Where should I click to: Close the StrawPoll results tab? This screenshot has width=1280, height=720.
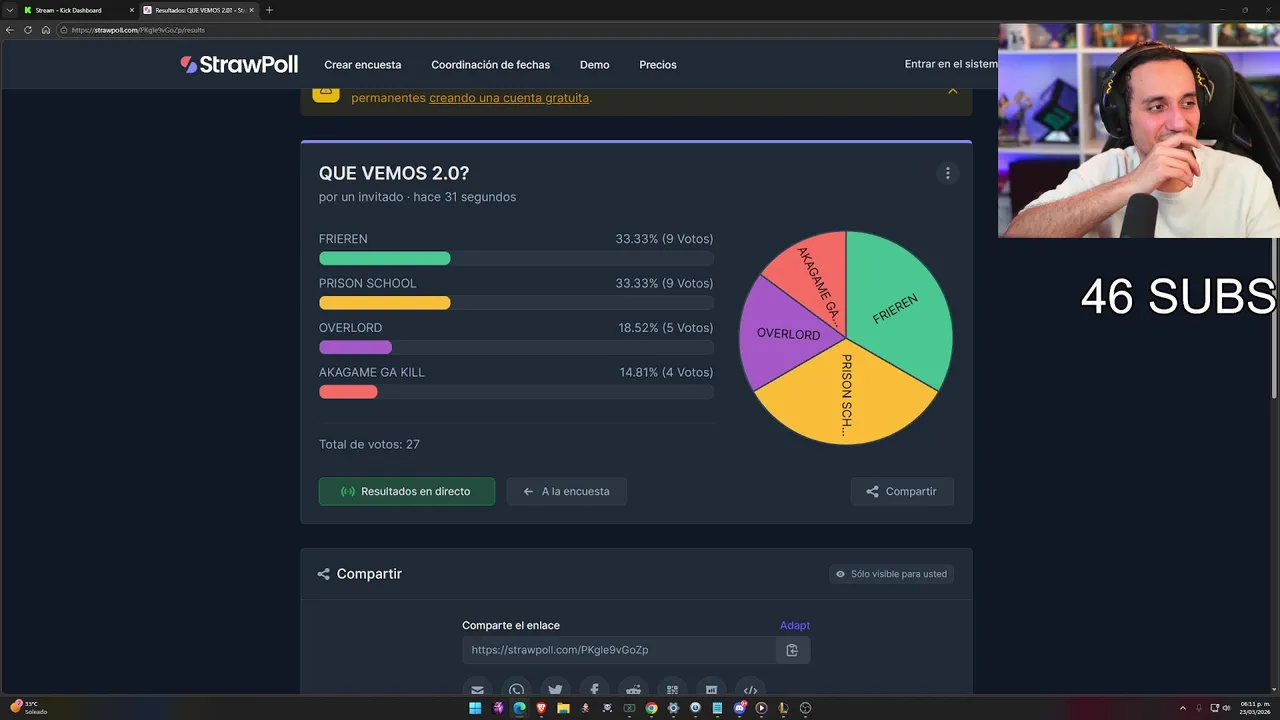click(251, 10)
